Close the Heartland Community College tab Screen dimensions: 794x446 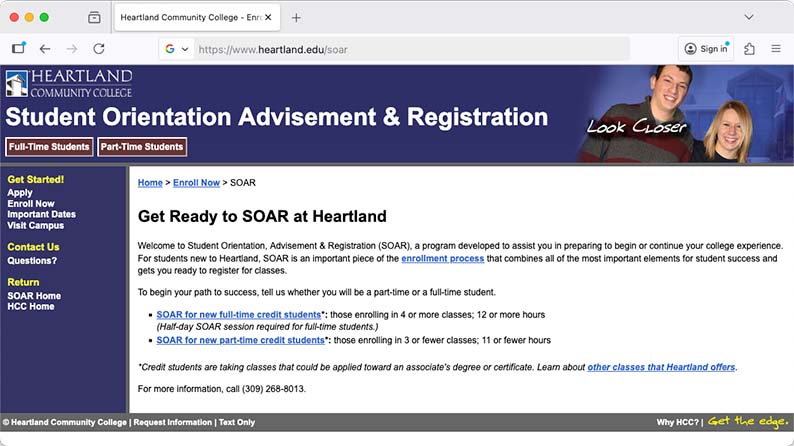pyautogui.click(x=268, y=18)
